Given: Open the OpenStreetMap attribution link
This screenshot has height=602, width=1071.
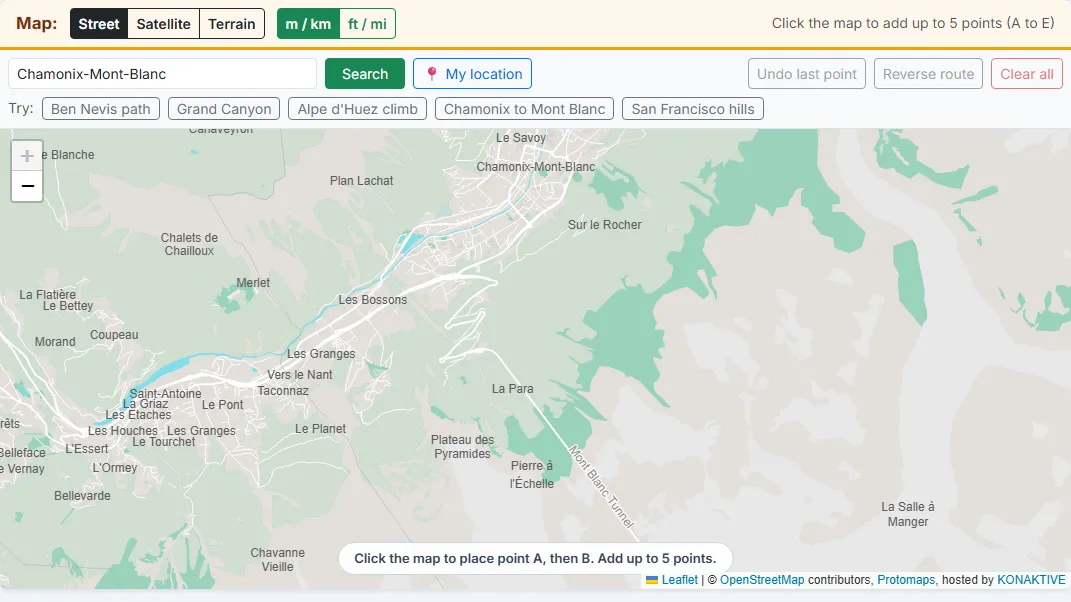Looking at the screenshot, I should pos(762,579).
